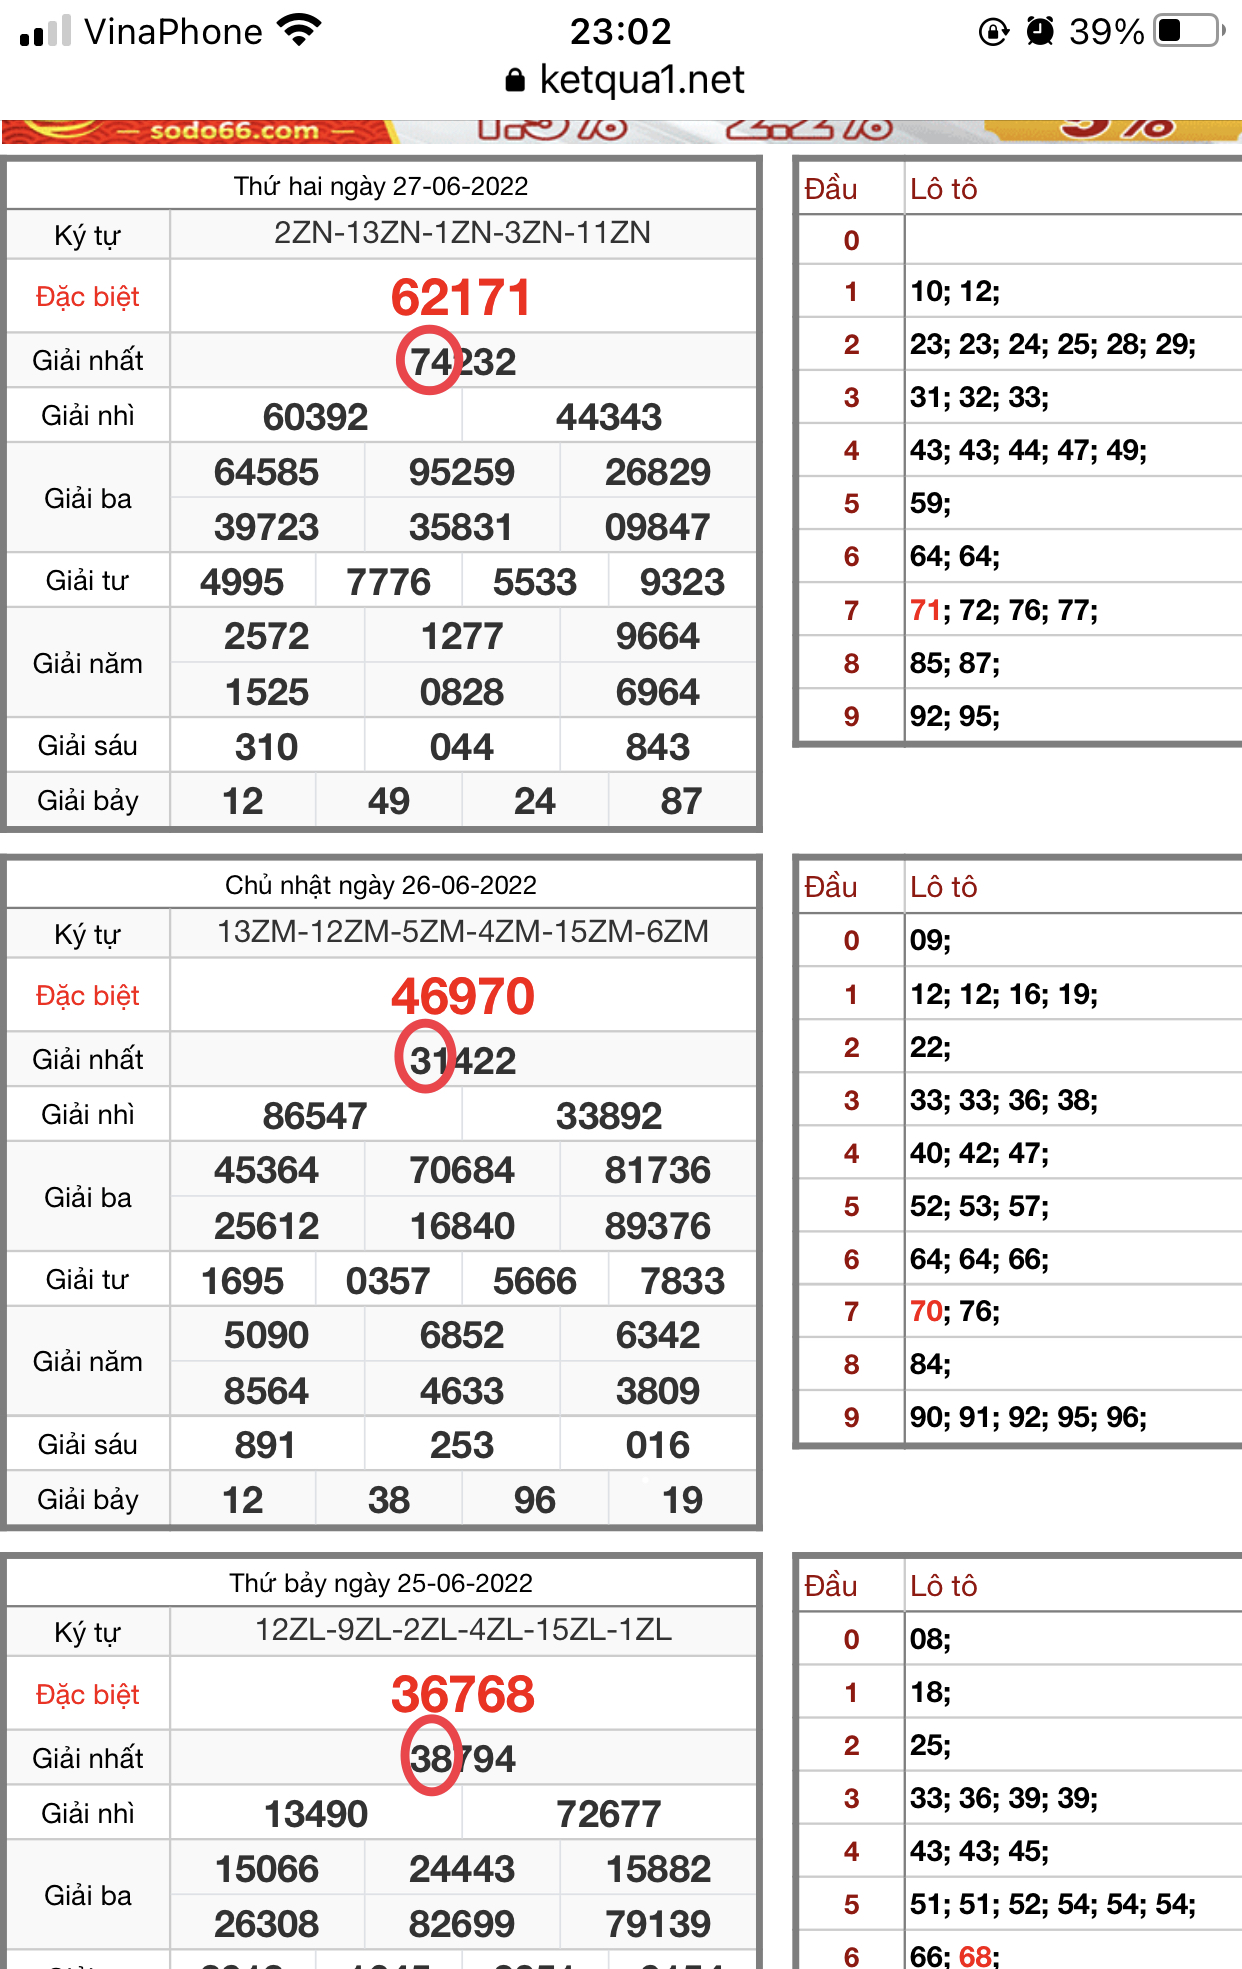The image size is (1242, 1969).
Task: Select special prize number 62171
Action: [x=461, y=297]
